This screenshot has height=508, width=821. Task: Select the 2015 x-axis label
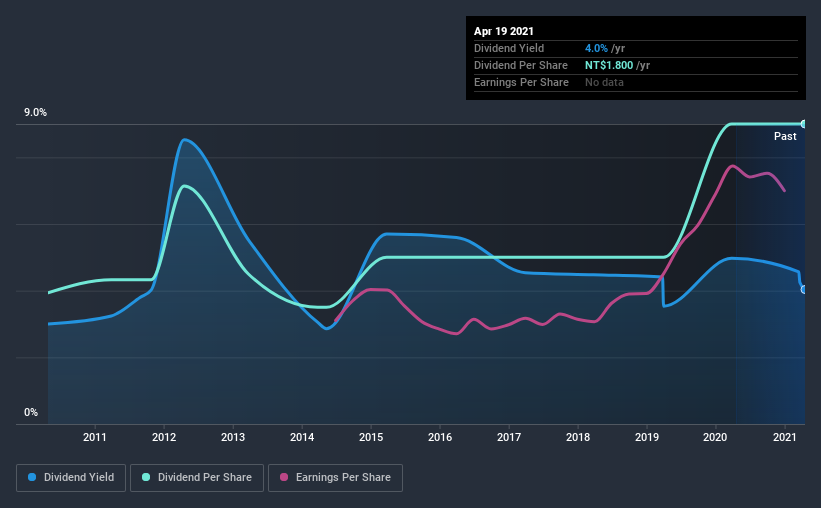tap(371, 437)
